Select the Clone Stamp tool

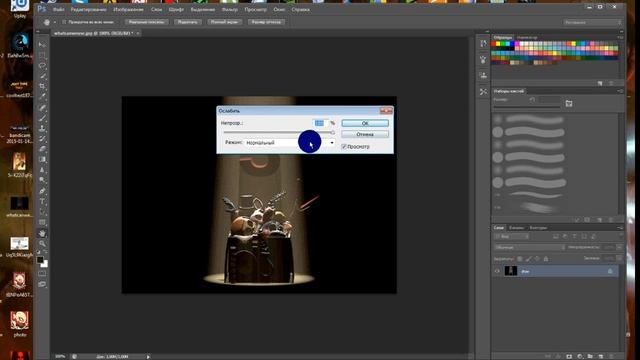pos(42,129)
